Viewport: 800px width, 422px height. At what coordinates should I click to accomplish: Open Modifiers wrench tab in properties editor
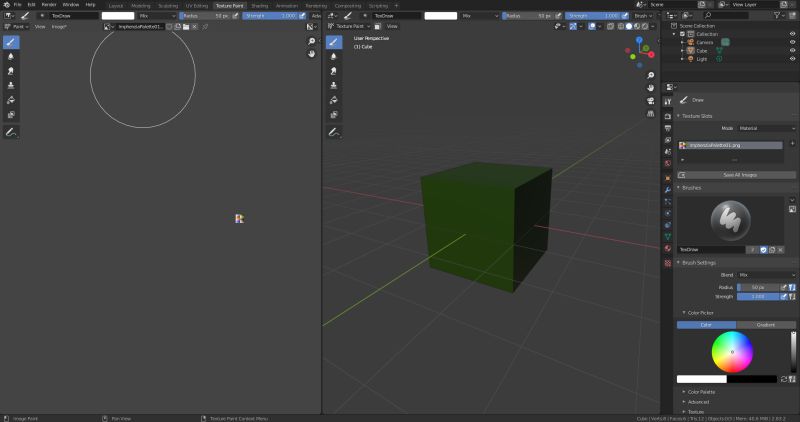pos(667,190)
